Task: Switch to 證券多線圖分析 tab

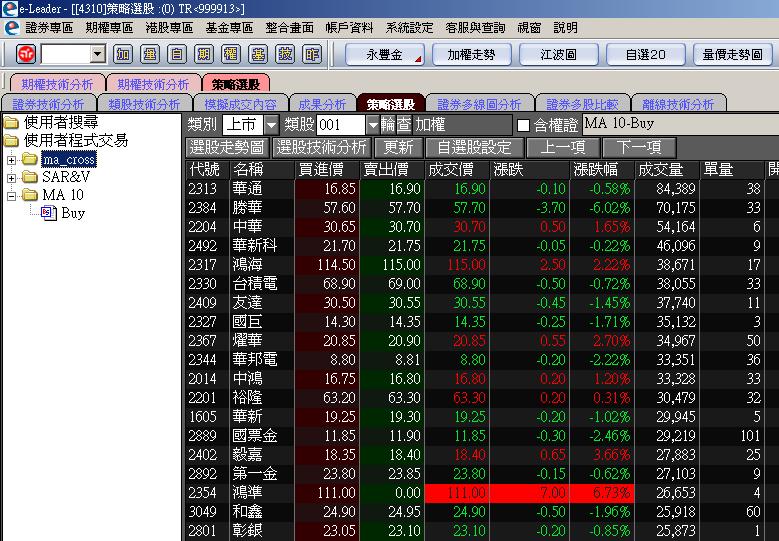Action: click(x=479, y=104)
